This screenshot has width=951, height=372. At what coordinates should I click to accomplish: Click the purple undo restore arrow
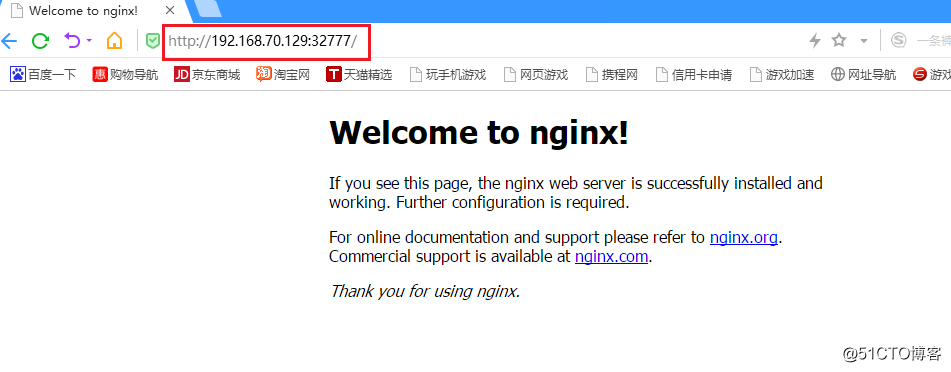tap(72, 41)
